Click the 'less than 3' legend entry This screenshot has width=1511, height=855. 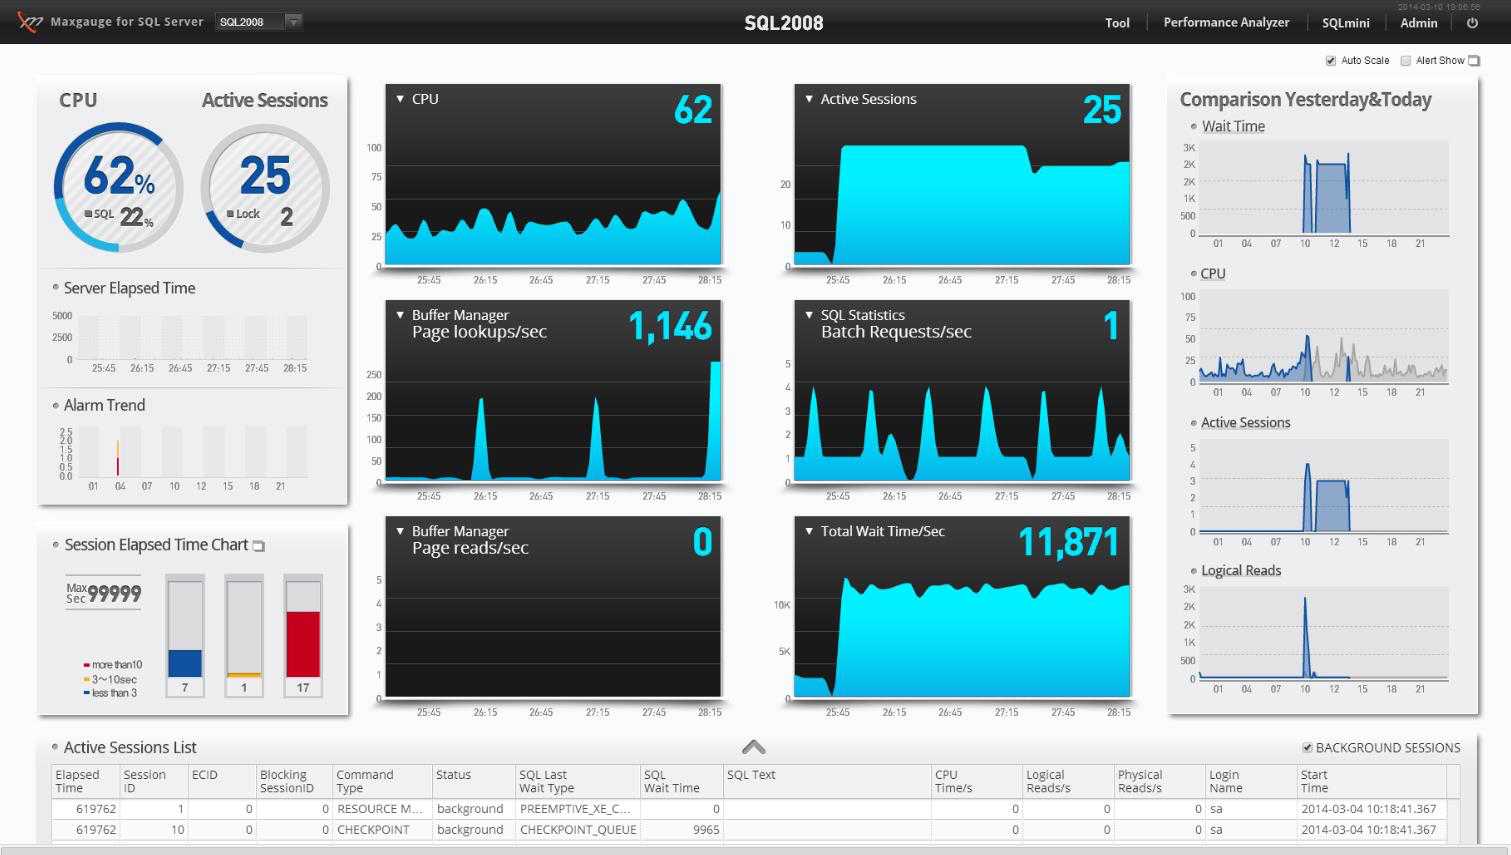pyautogui.click(x=110, y=693)
